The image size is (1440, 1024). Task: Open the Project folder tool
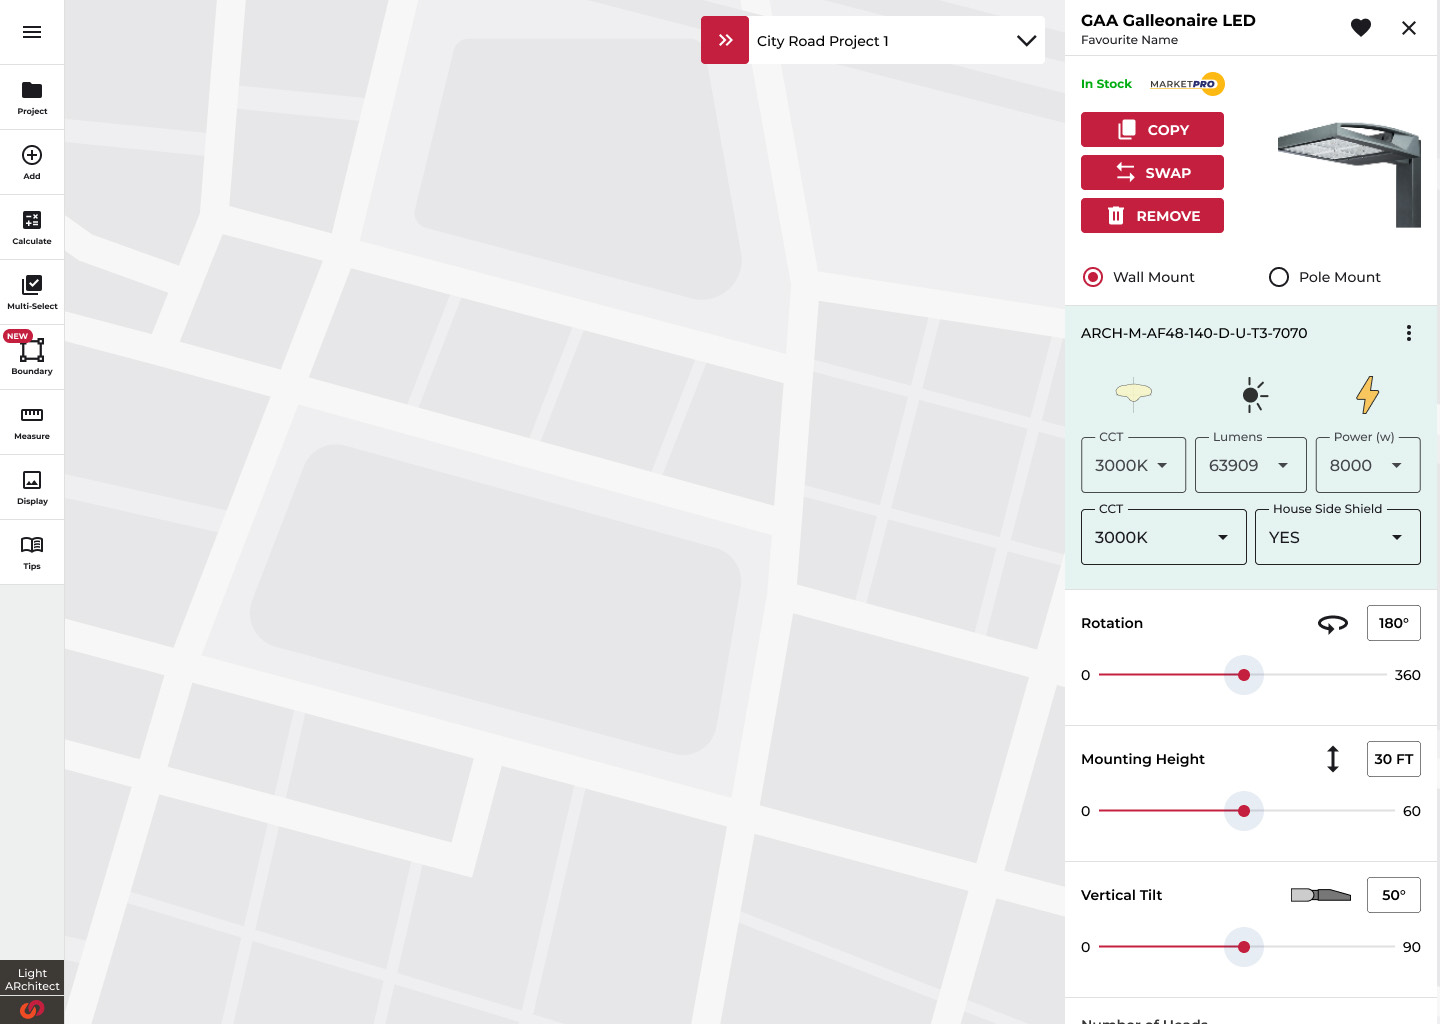[32, 98]
